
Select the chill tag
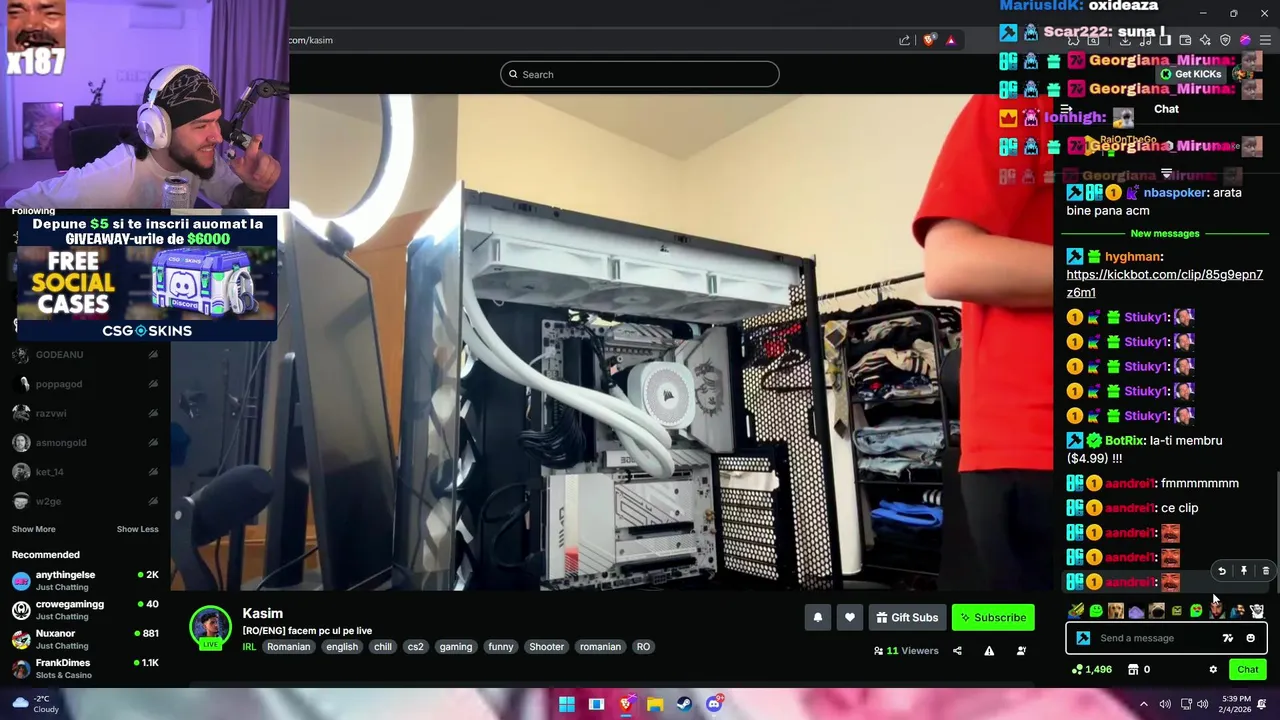(x=383, y=647)
